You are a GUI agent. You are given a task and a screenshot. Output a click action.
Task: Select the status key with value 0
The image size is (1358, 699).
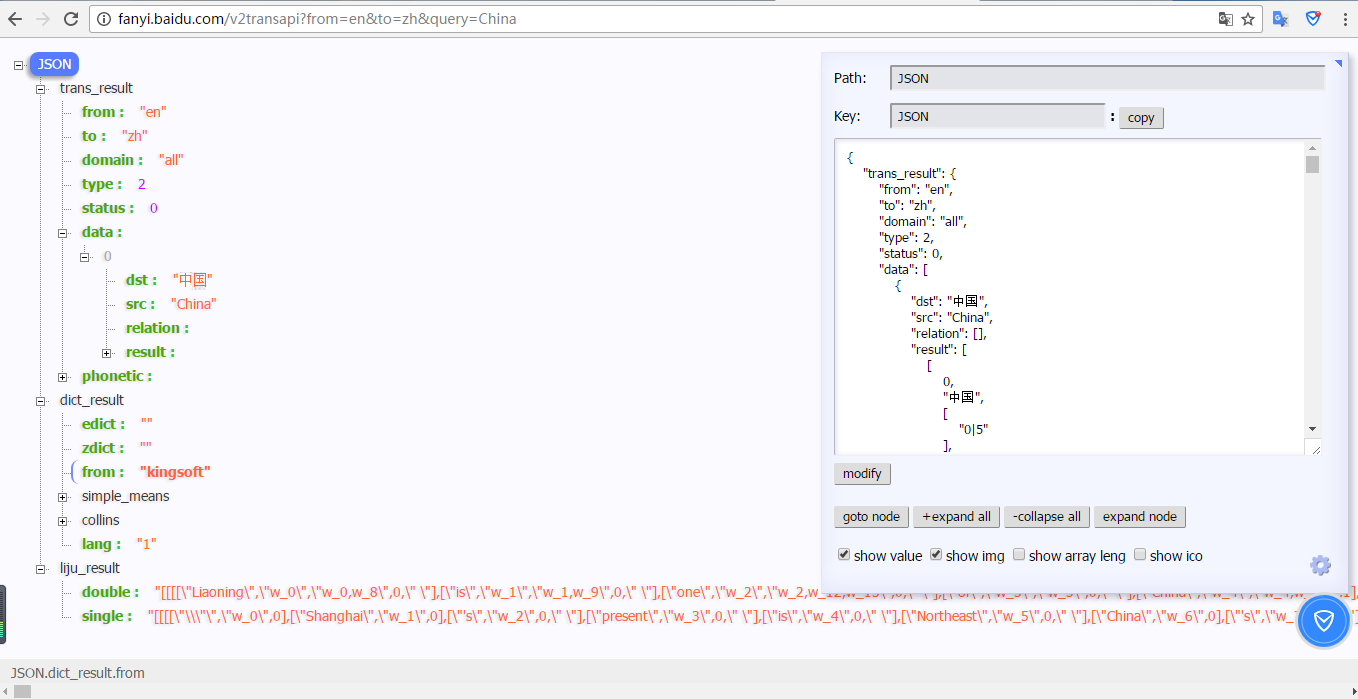108,208
